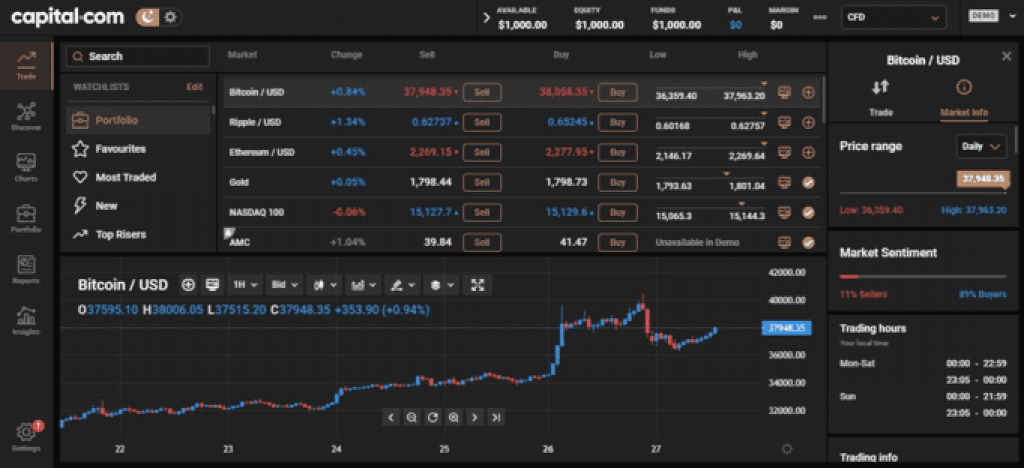Screen dimensions: 1024x468
Task: Click Buy for AMC
Action: point(618,242)
